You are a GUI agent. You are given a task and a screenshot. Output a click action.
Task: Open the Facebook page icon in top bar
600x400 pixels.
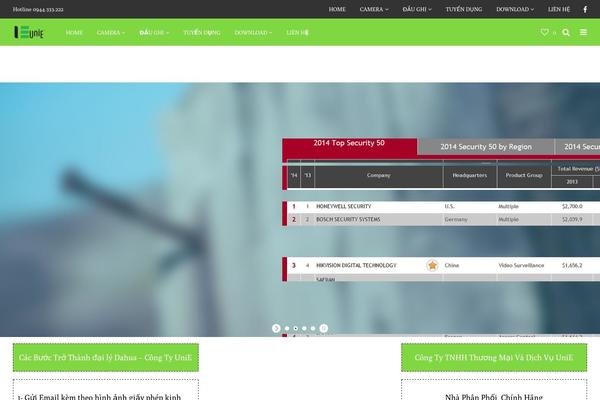[585, 9]
